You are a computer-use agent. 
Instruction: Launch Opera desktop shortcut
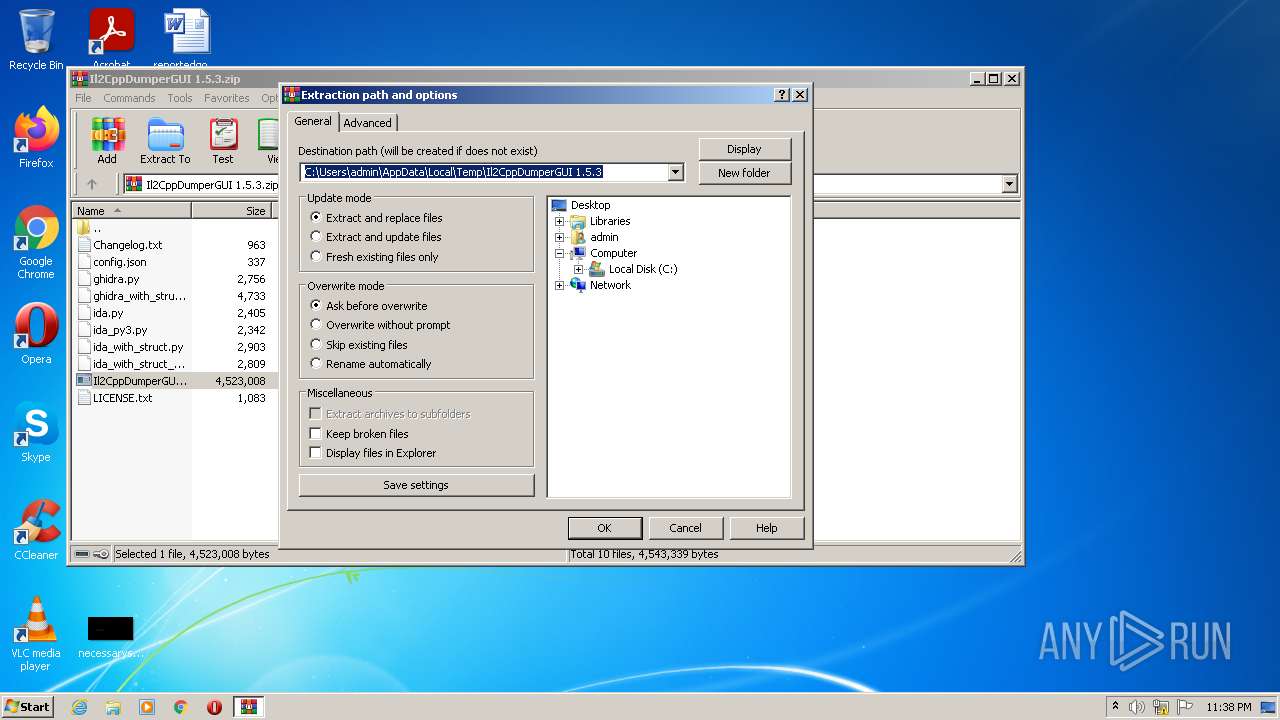click(x=36, y=334)
